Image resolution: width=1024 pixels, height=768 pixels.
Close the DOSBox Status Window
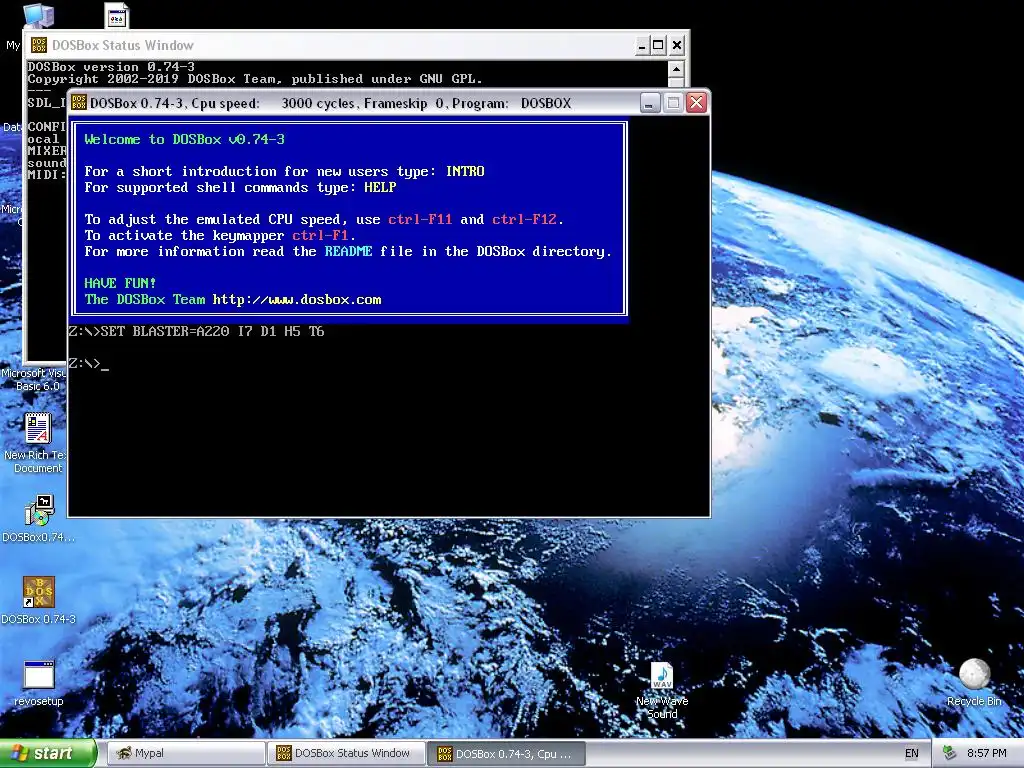click(677, 45)
